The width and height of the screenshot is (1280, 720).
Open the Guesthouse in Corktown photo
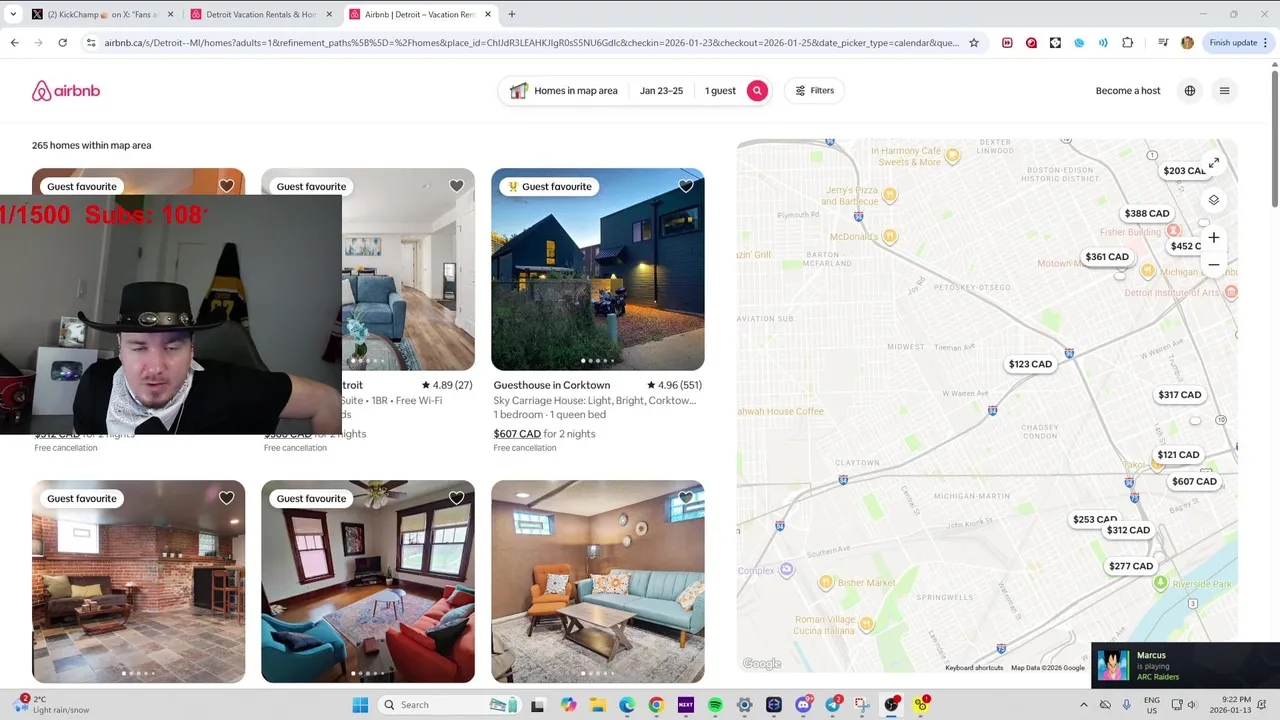[x=598, y=269]
